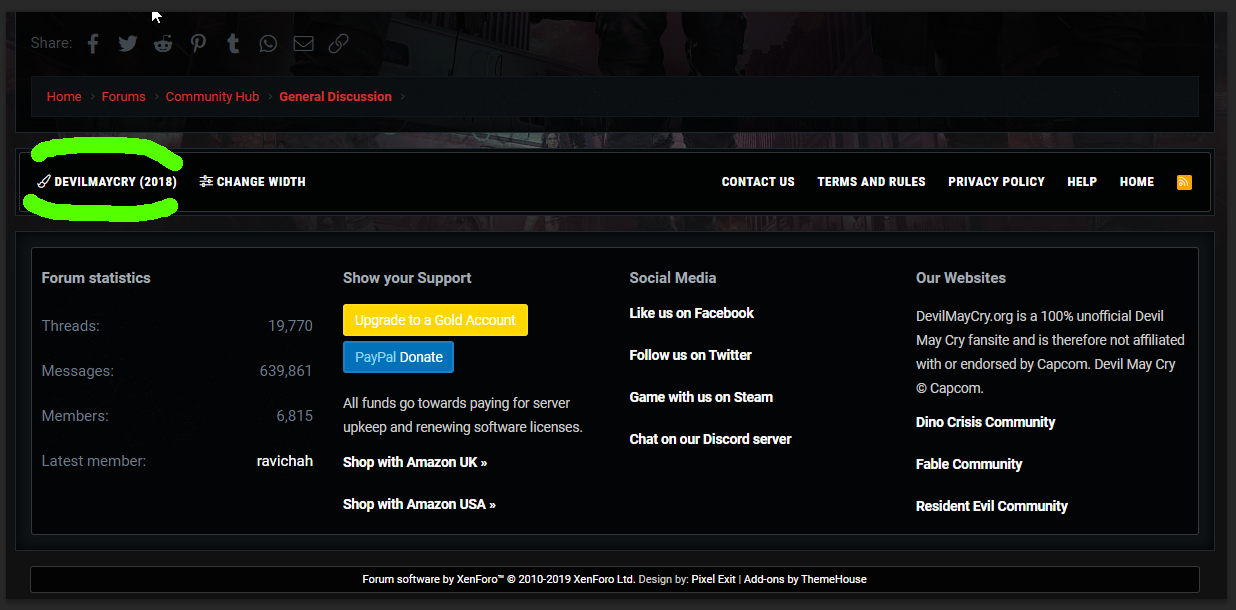Image resolution: width=1236 pixels, height=610 pixels.
Task: Click the Our Websites heading
Action: [x=961, y=278]
